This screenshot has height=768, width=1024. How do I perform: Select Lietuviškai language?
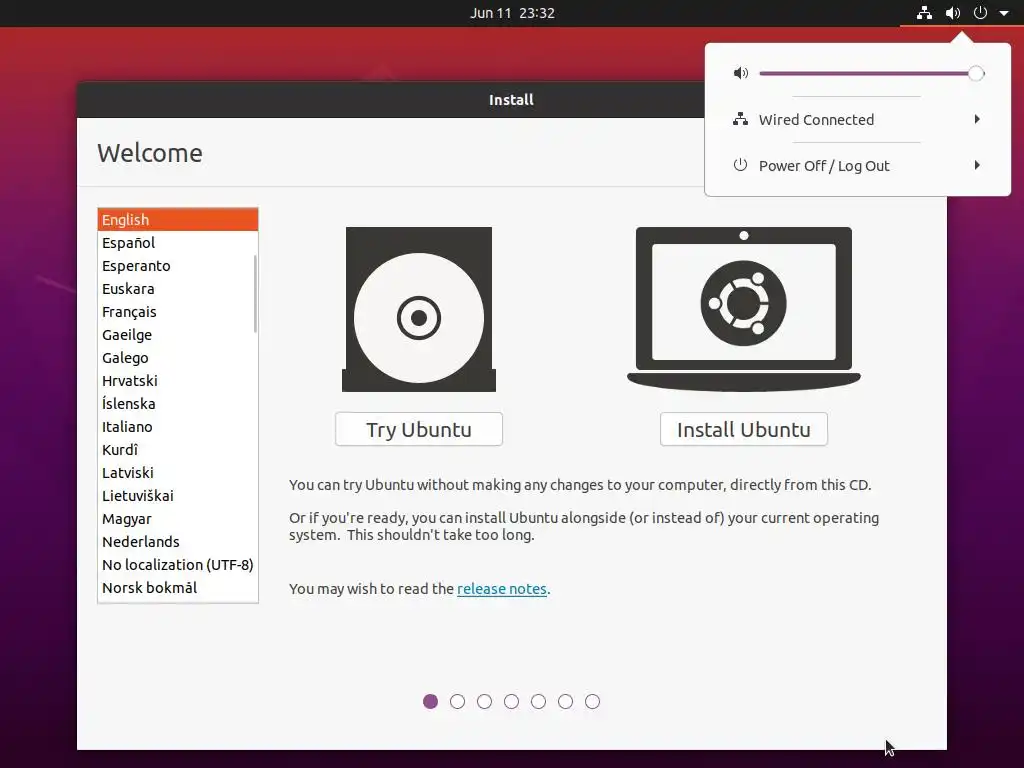pos(176,496)
